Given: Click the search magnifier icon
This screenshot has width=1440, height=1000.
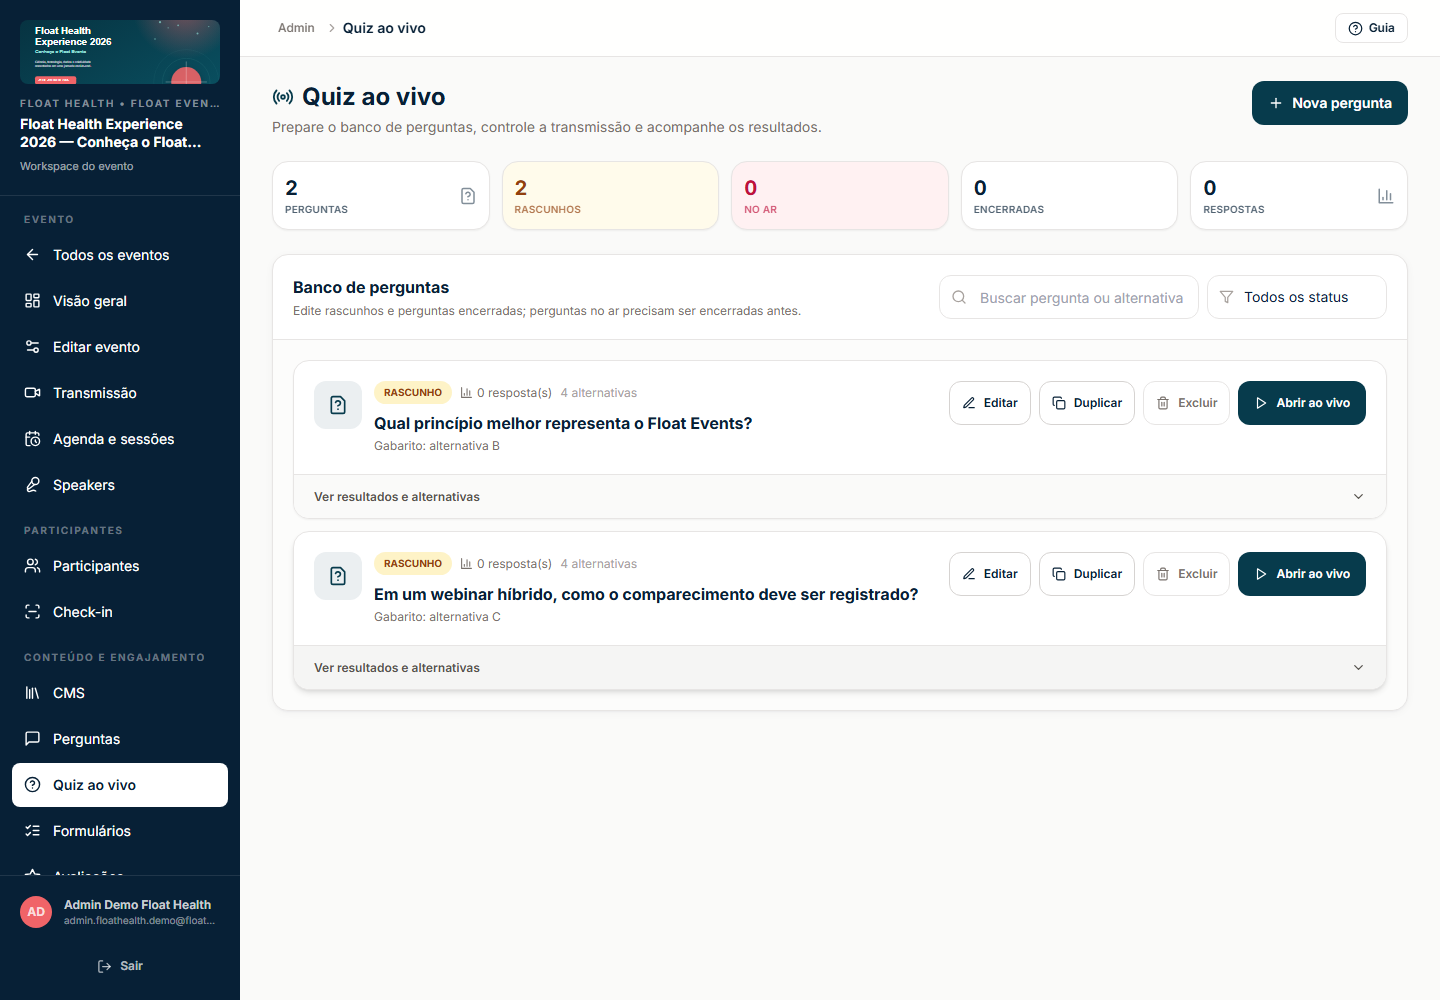Looking at the screenshot, I should [959, 297].
